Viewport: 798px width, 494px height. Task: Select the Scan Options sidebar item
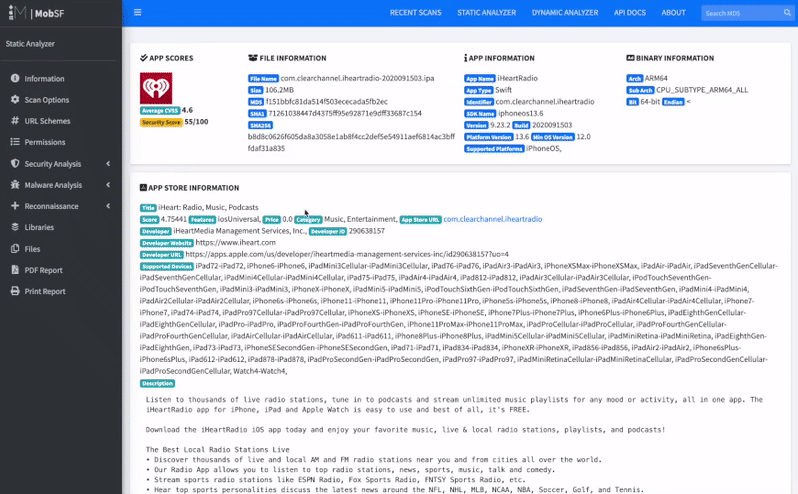pyautogui.click(x=61, y=100)
